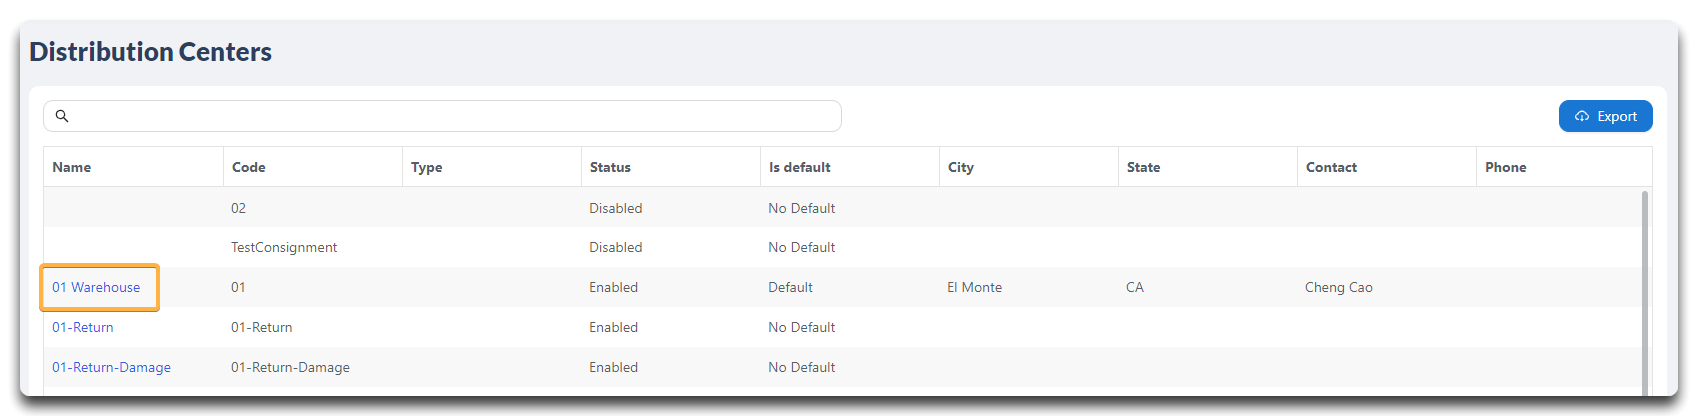Viewport: 1698px width, 416px height.
Task: Sort by the Name column header
Action: (72, 167)
